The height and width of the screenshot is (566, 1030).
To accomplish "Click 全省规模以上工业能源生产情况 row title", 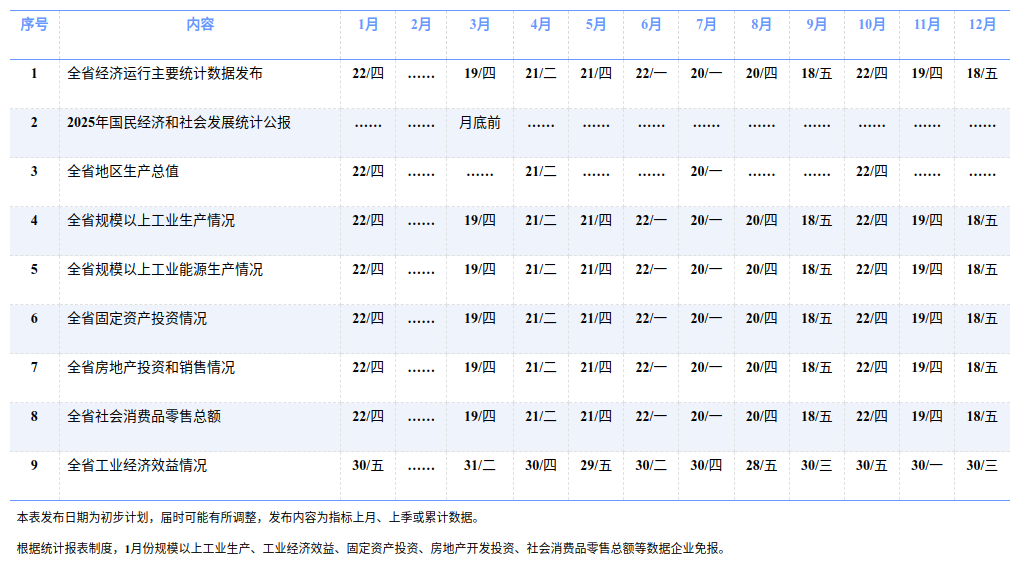I will [x=165, y=269].
